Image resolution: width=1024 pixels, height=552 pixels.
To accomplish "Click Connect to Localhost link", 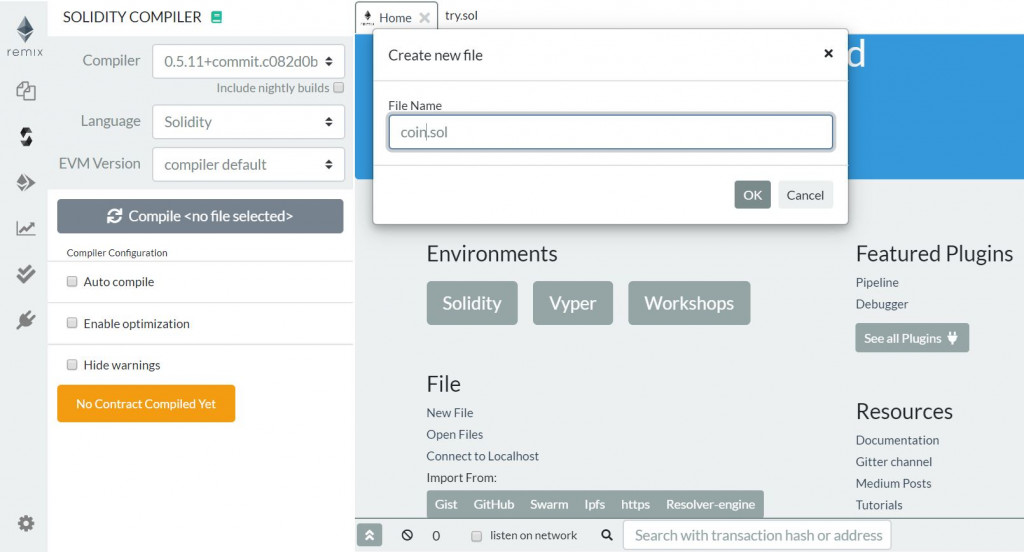I will [483, 456].
